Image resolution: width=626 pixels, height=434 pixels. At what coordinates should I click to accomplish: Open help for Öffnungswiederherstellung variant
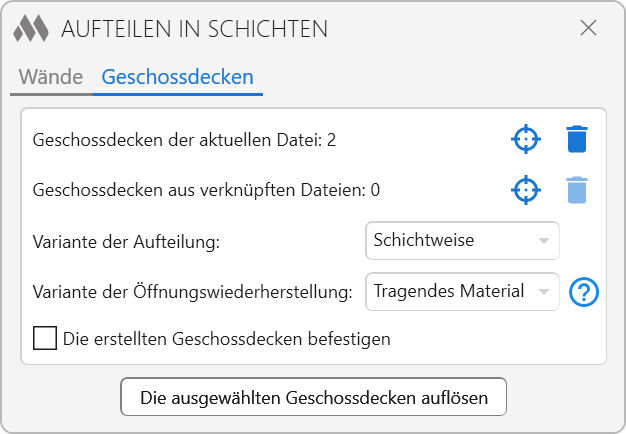pos(583,292)
